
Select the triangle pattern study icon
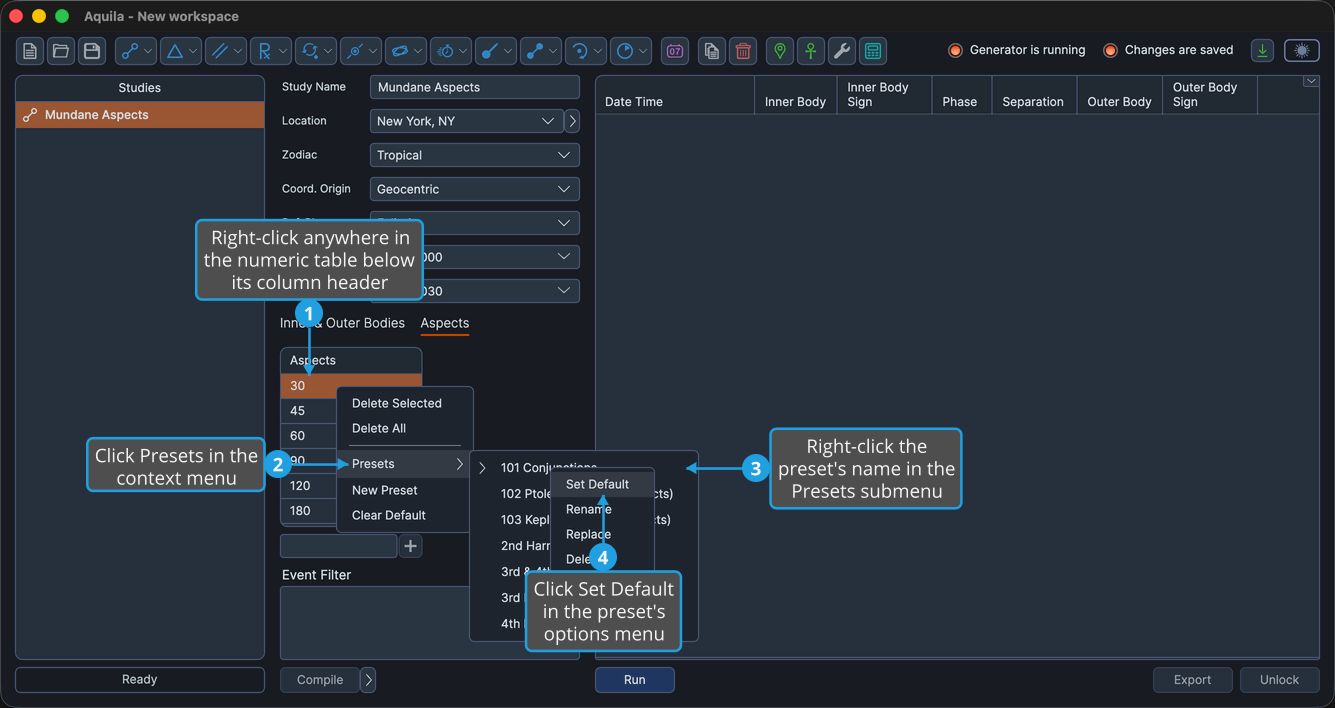coord(181,51)
